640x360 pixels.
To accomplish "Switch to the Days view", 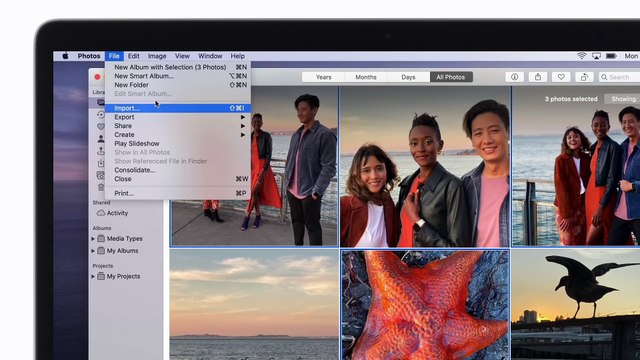I will click(408, 77).
